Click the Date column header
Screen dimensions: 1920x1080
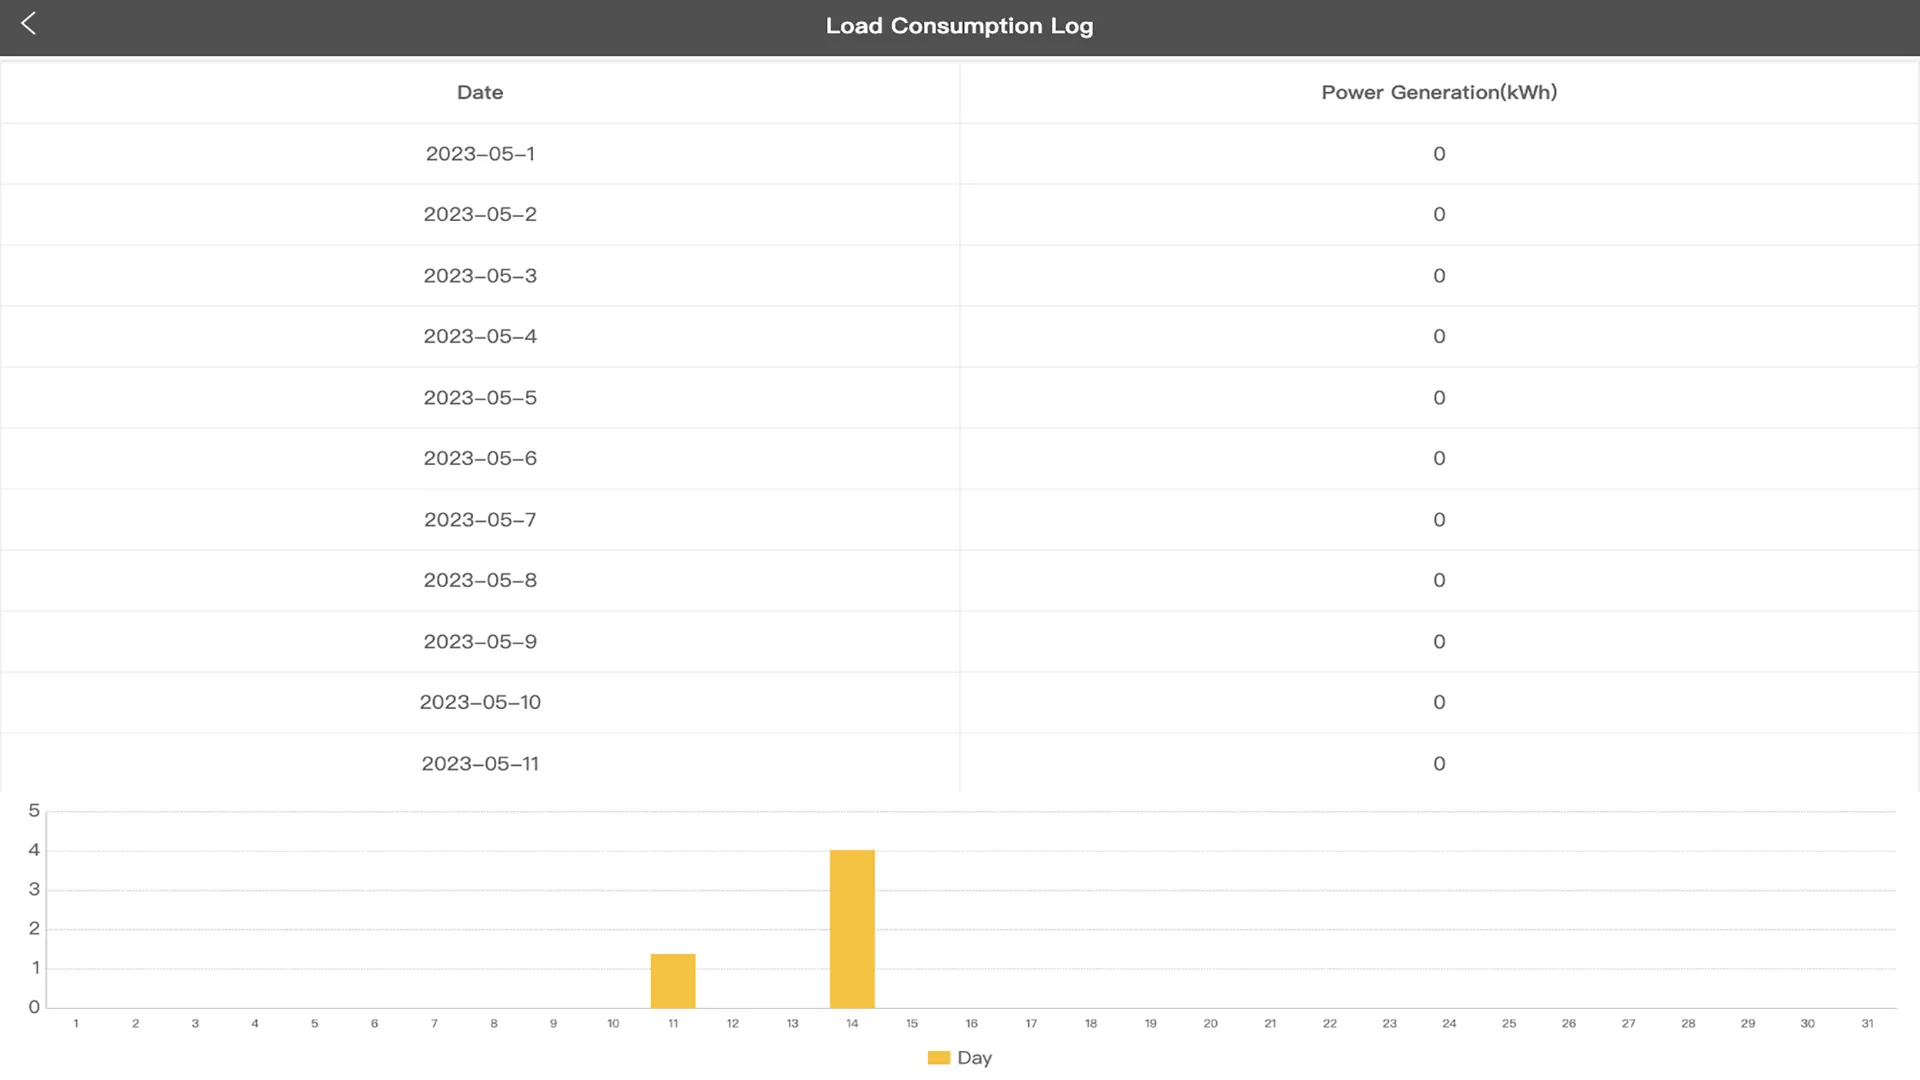480,92
